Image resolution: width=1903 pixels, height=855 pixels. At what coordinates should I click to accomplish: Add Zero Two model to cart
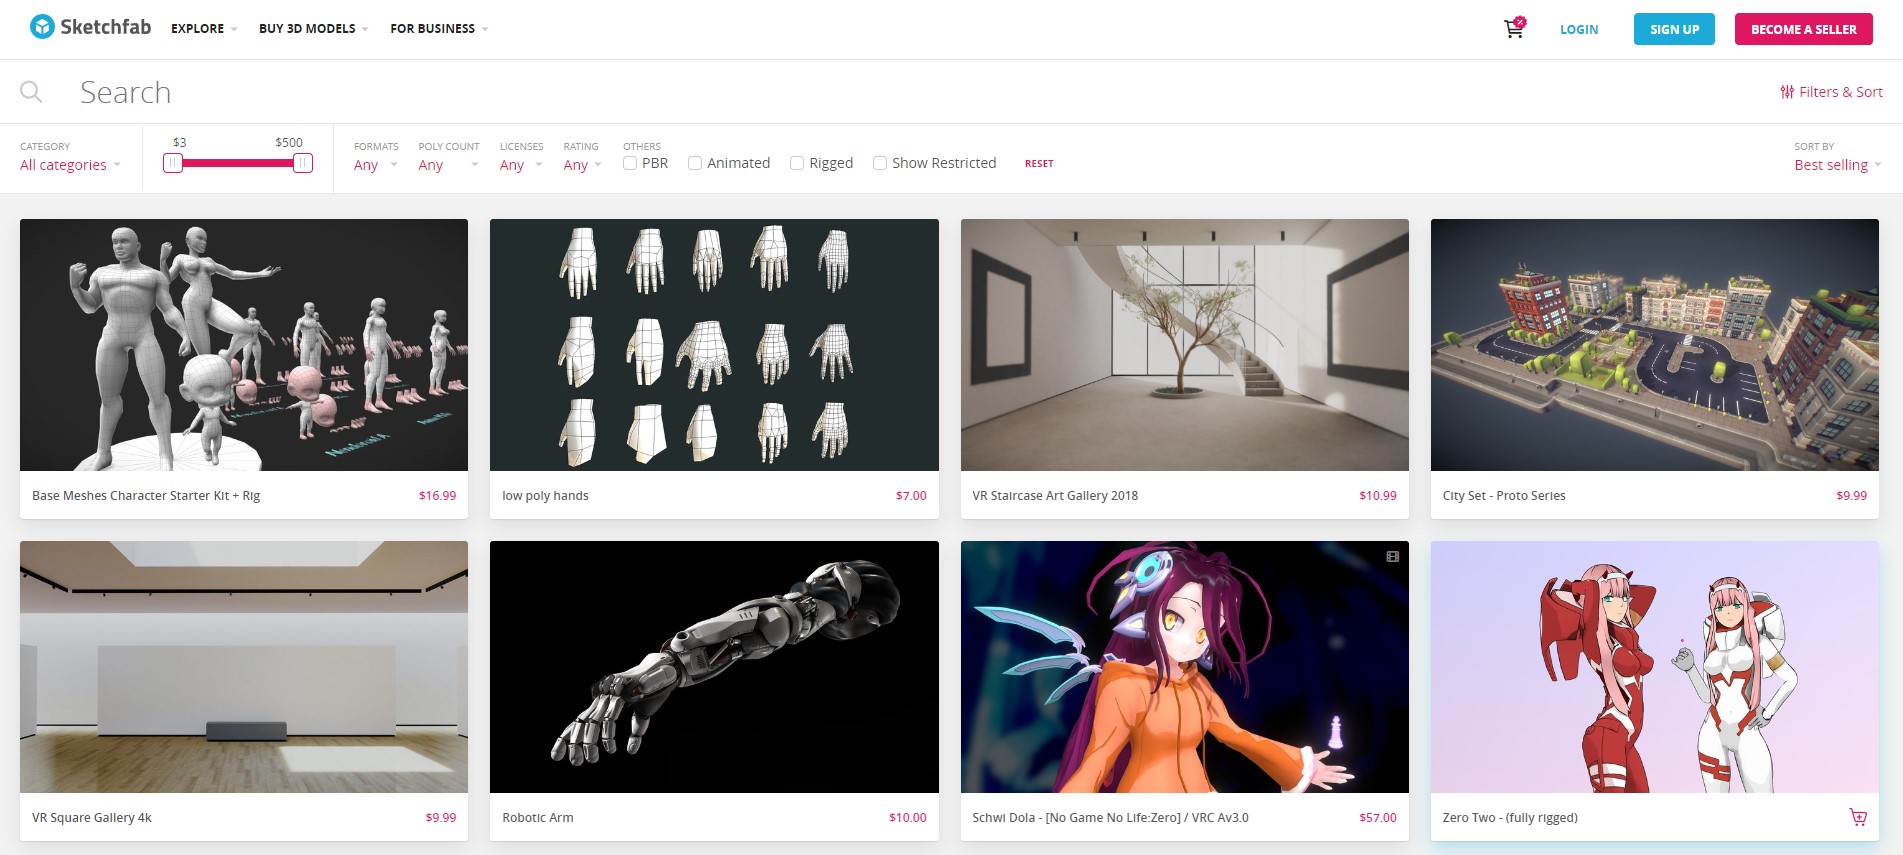tap(1858, 817)
